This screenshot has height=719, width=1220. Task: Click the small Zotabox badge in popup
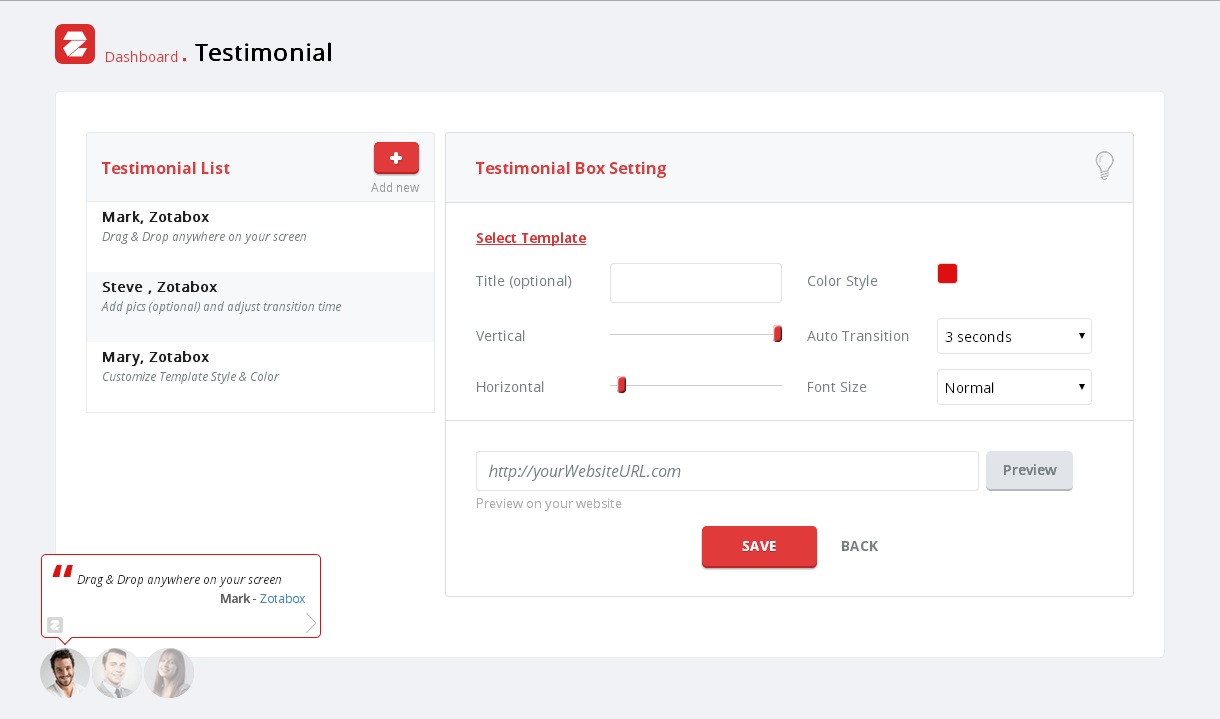pyautogui.click(x=54, y=624)
